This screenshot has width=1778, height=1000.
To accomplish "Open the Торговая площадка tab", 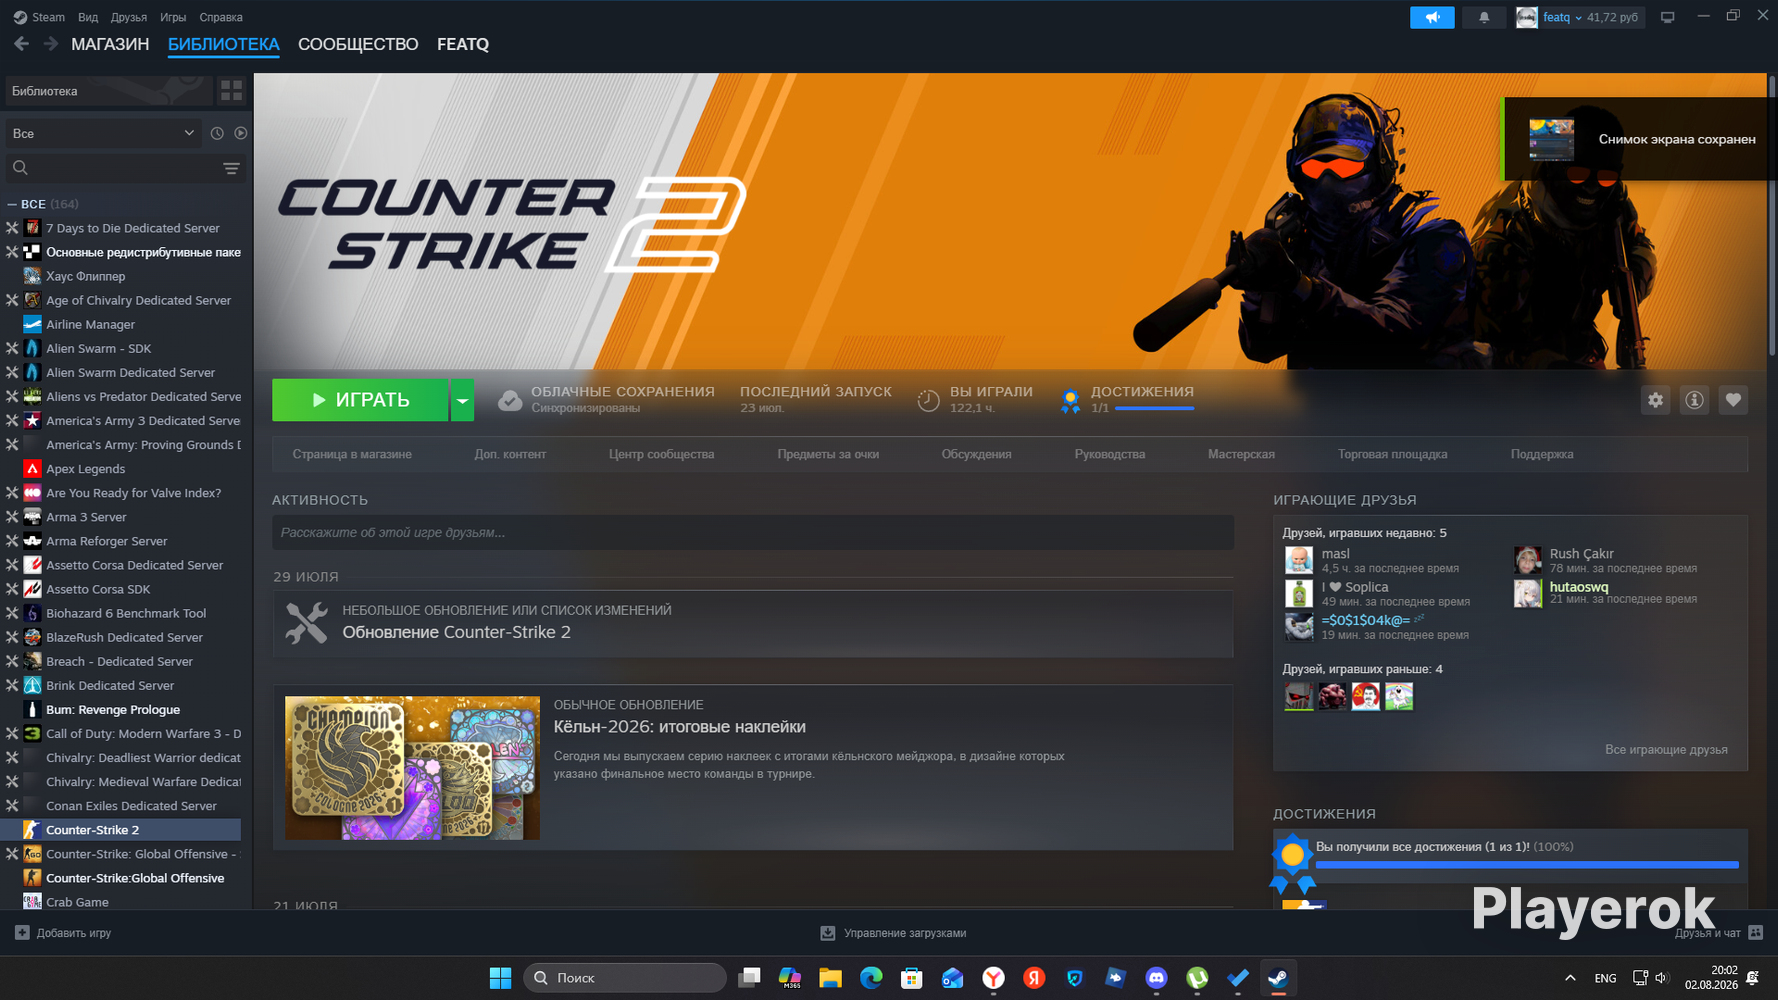I will (1392, 454).
